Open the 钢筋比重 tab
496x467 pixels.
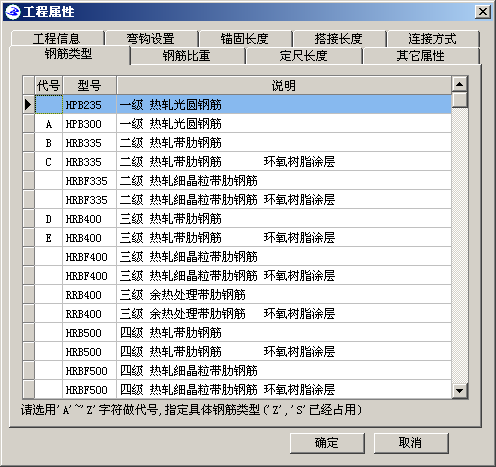point(187,56)
